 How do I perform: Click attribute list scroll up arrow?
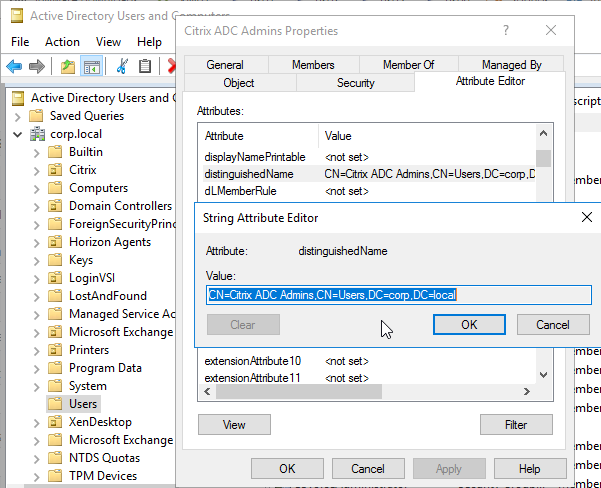click(543, 133)
